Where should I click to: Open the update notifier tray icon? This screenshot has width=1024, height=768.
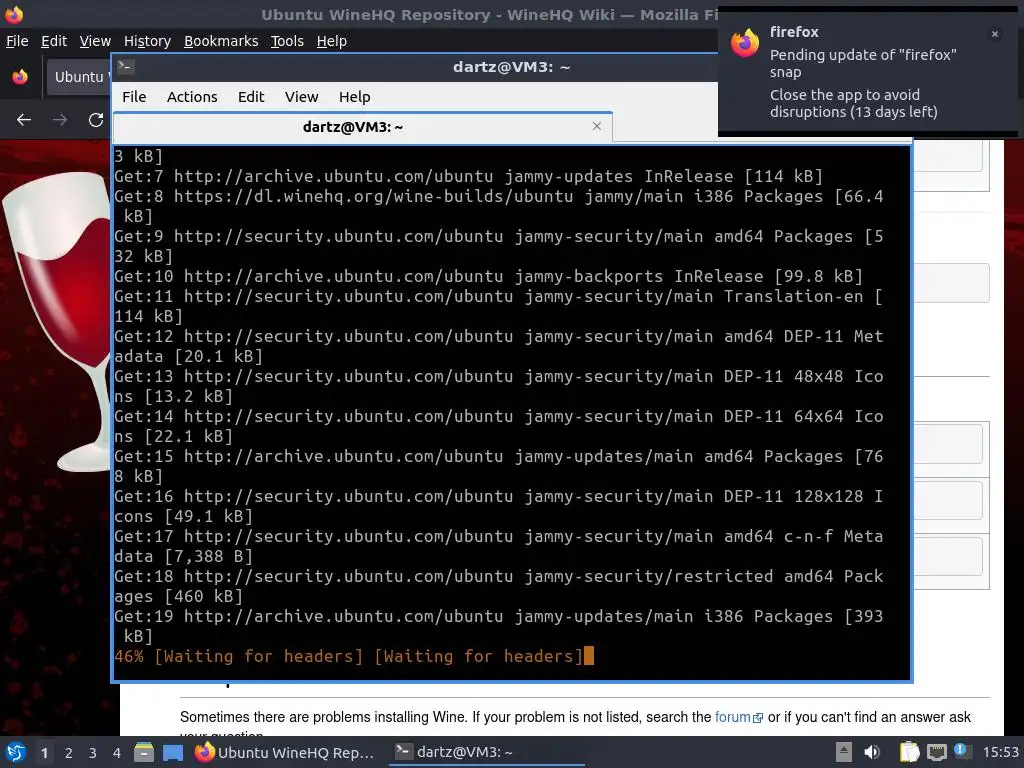(961, 750)
